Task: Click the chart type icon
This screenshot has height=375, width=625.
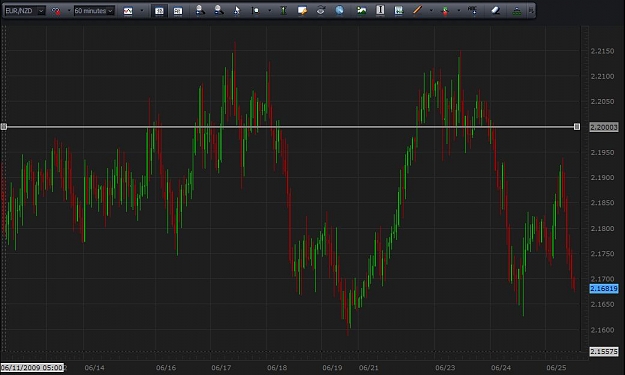Action: tap(128, 11)
